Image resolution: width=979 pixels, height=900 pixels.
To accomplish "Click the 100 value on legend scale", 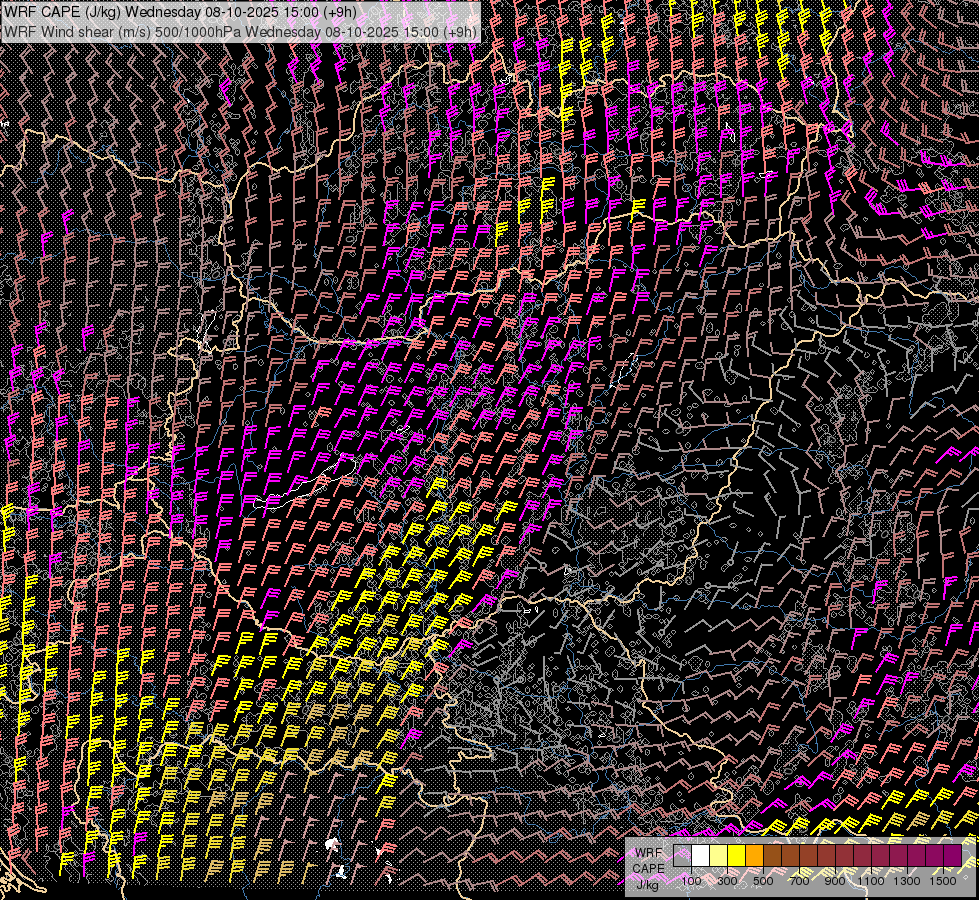I will point(692,881).
